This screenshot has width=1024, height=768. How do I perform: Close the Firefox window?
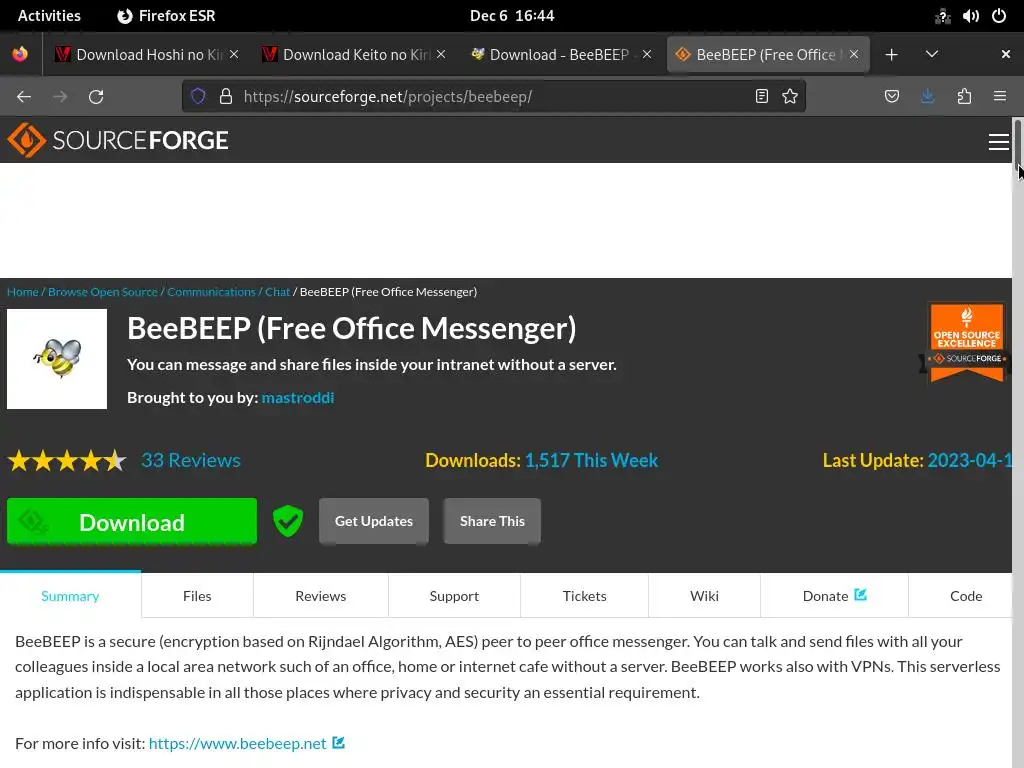point(1006,54)
